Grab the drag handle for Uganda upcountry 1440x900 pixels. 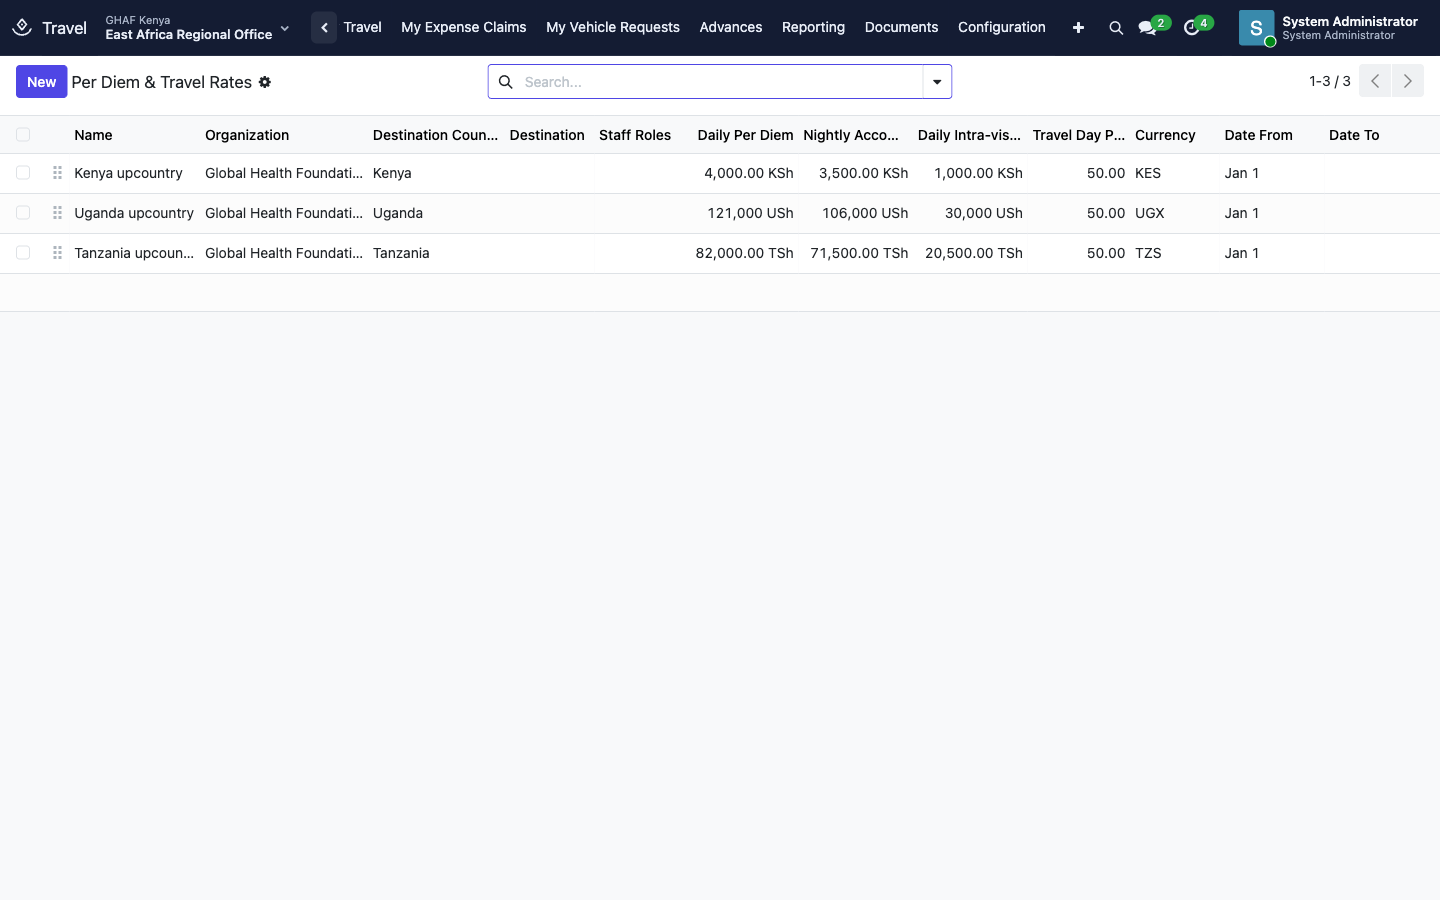coord(57,213)
